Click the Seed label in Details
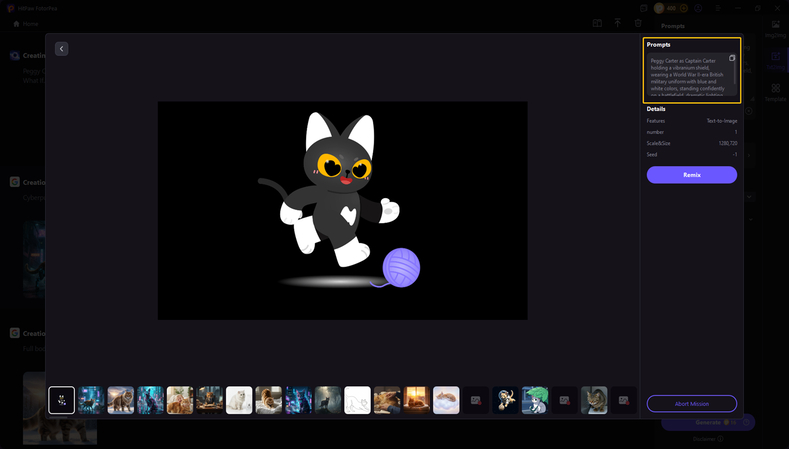The width and height of the screenshot is (789, 449). [652, 155]
